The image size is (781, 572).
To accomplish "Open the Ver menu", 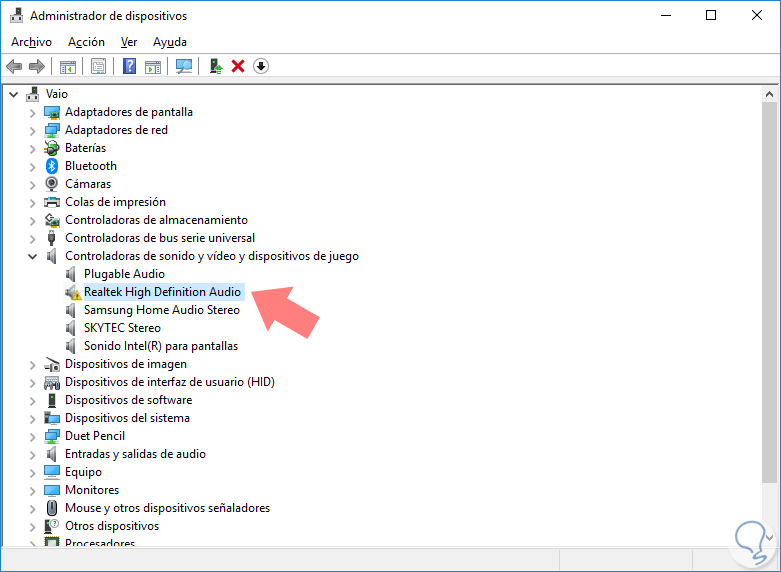I will click(x=129, y=42).
